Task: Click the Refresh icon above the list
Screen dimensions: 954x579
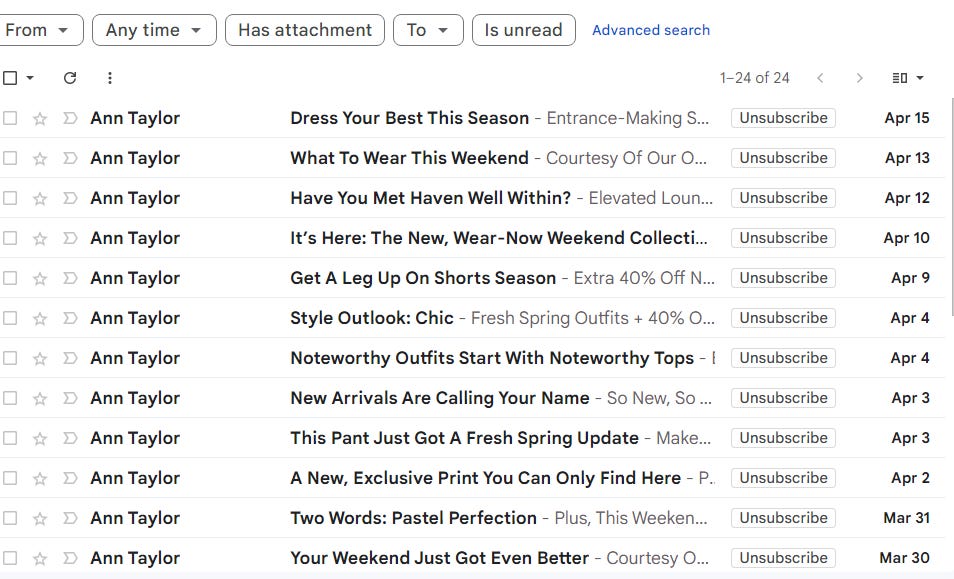Action: point(70,78)
